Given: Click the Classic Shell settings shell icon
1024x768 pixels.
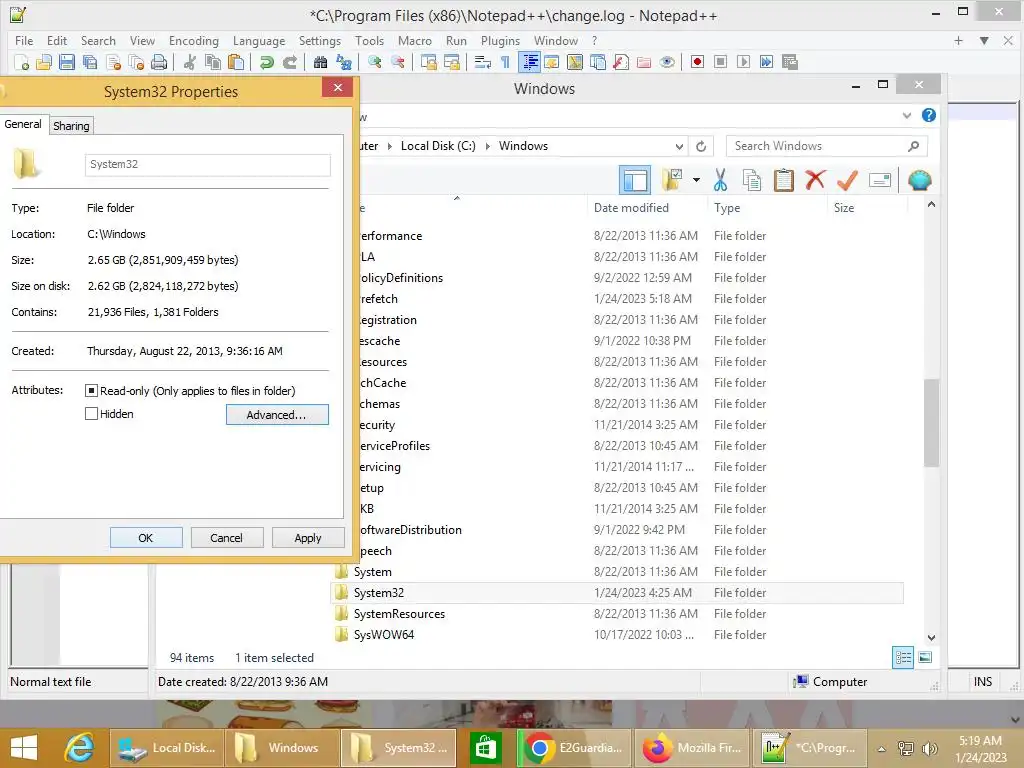Looking at the screenshot, I should (x=920, y=180).
